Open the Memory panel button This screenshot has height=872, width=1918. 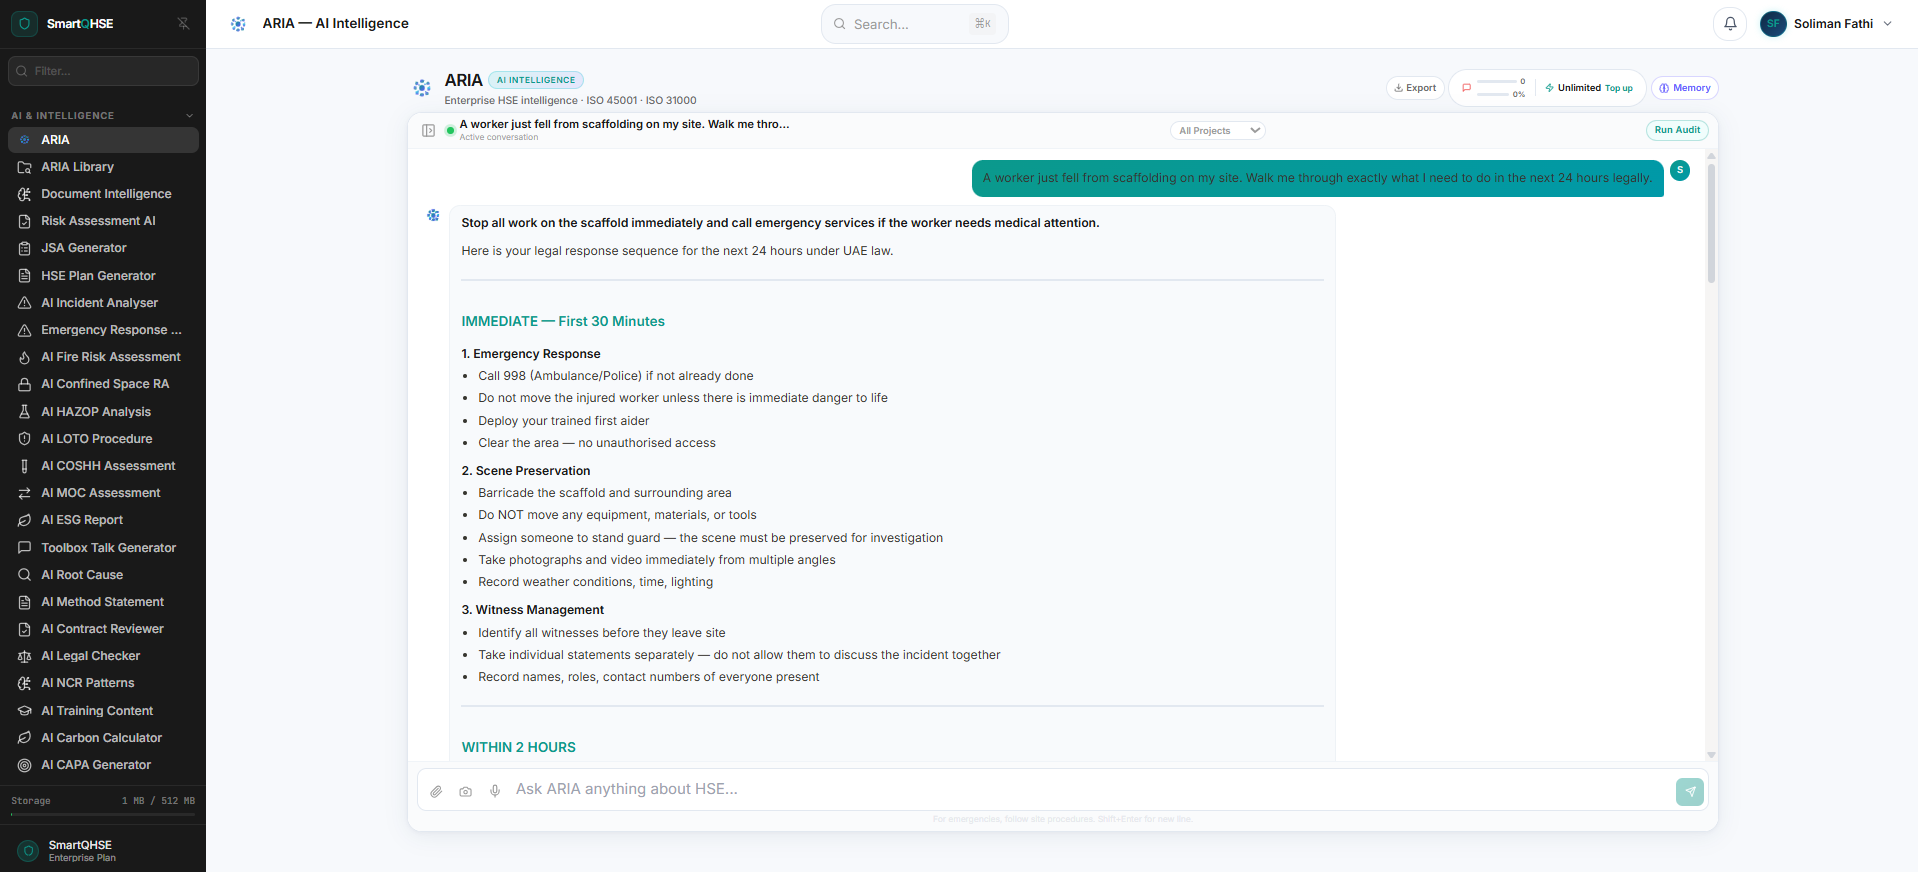pos(1685,88)
